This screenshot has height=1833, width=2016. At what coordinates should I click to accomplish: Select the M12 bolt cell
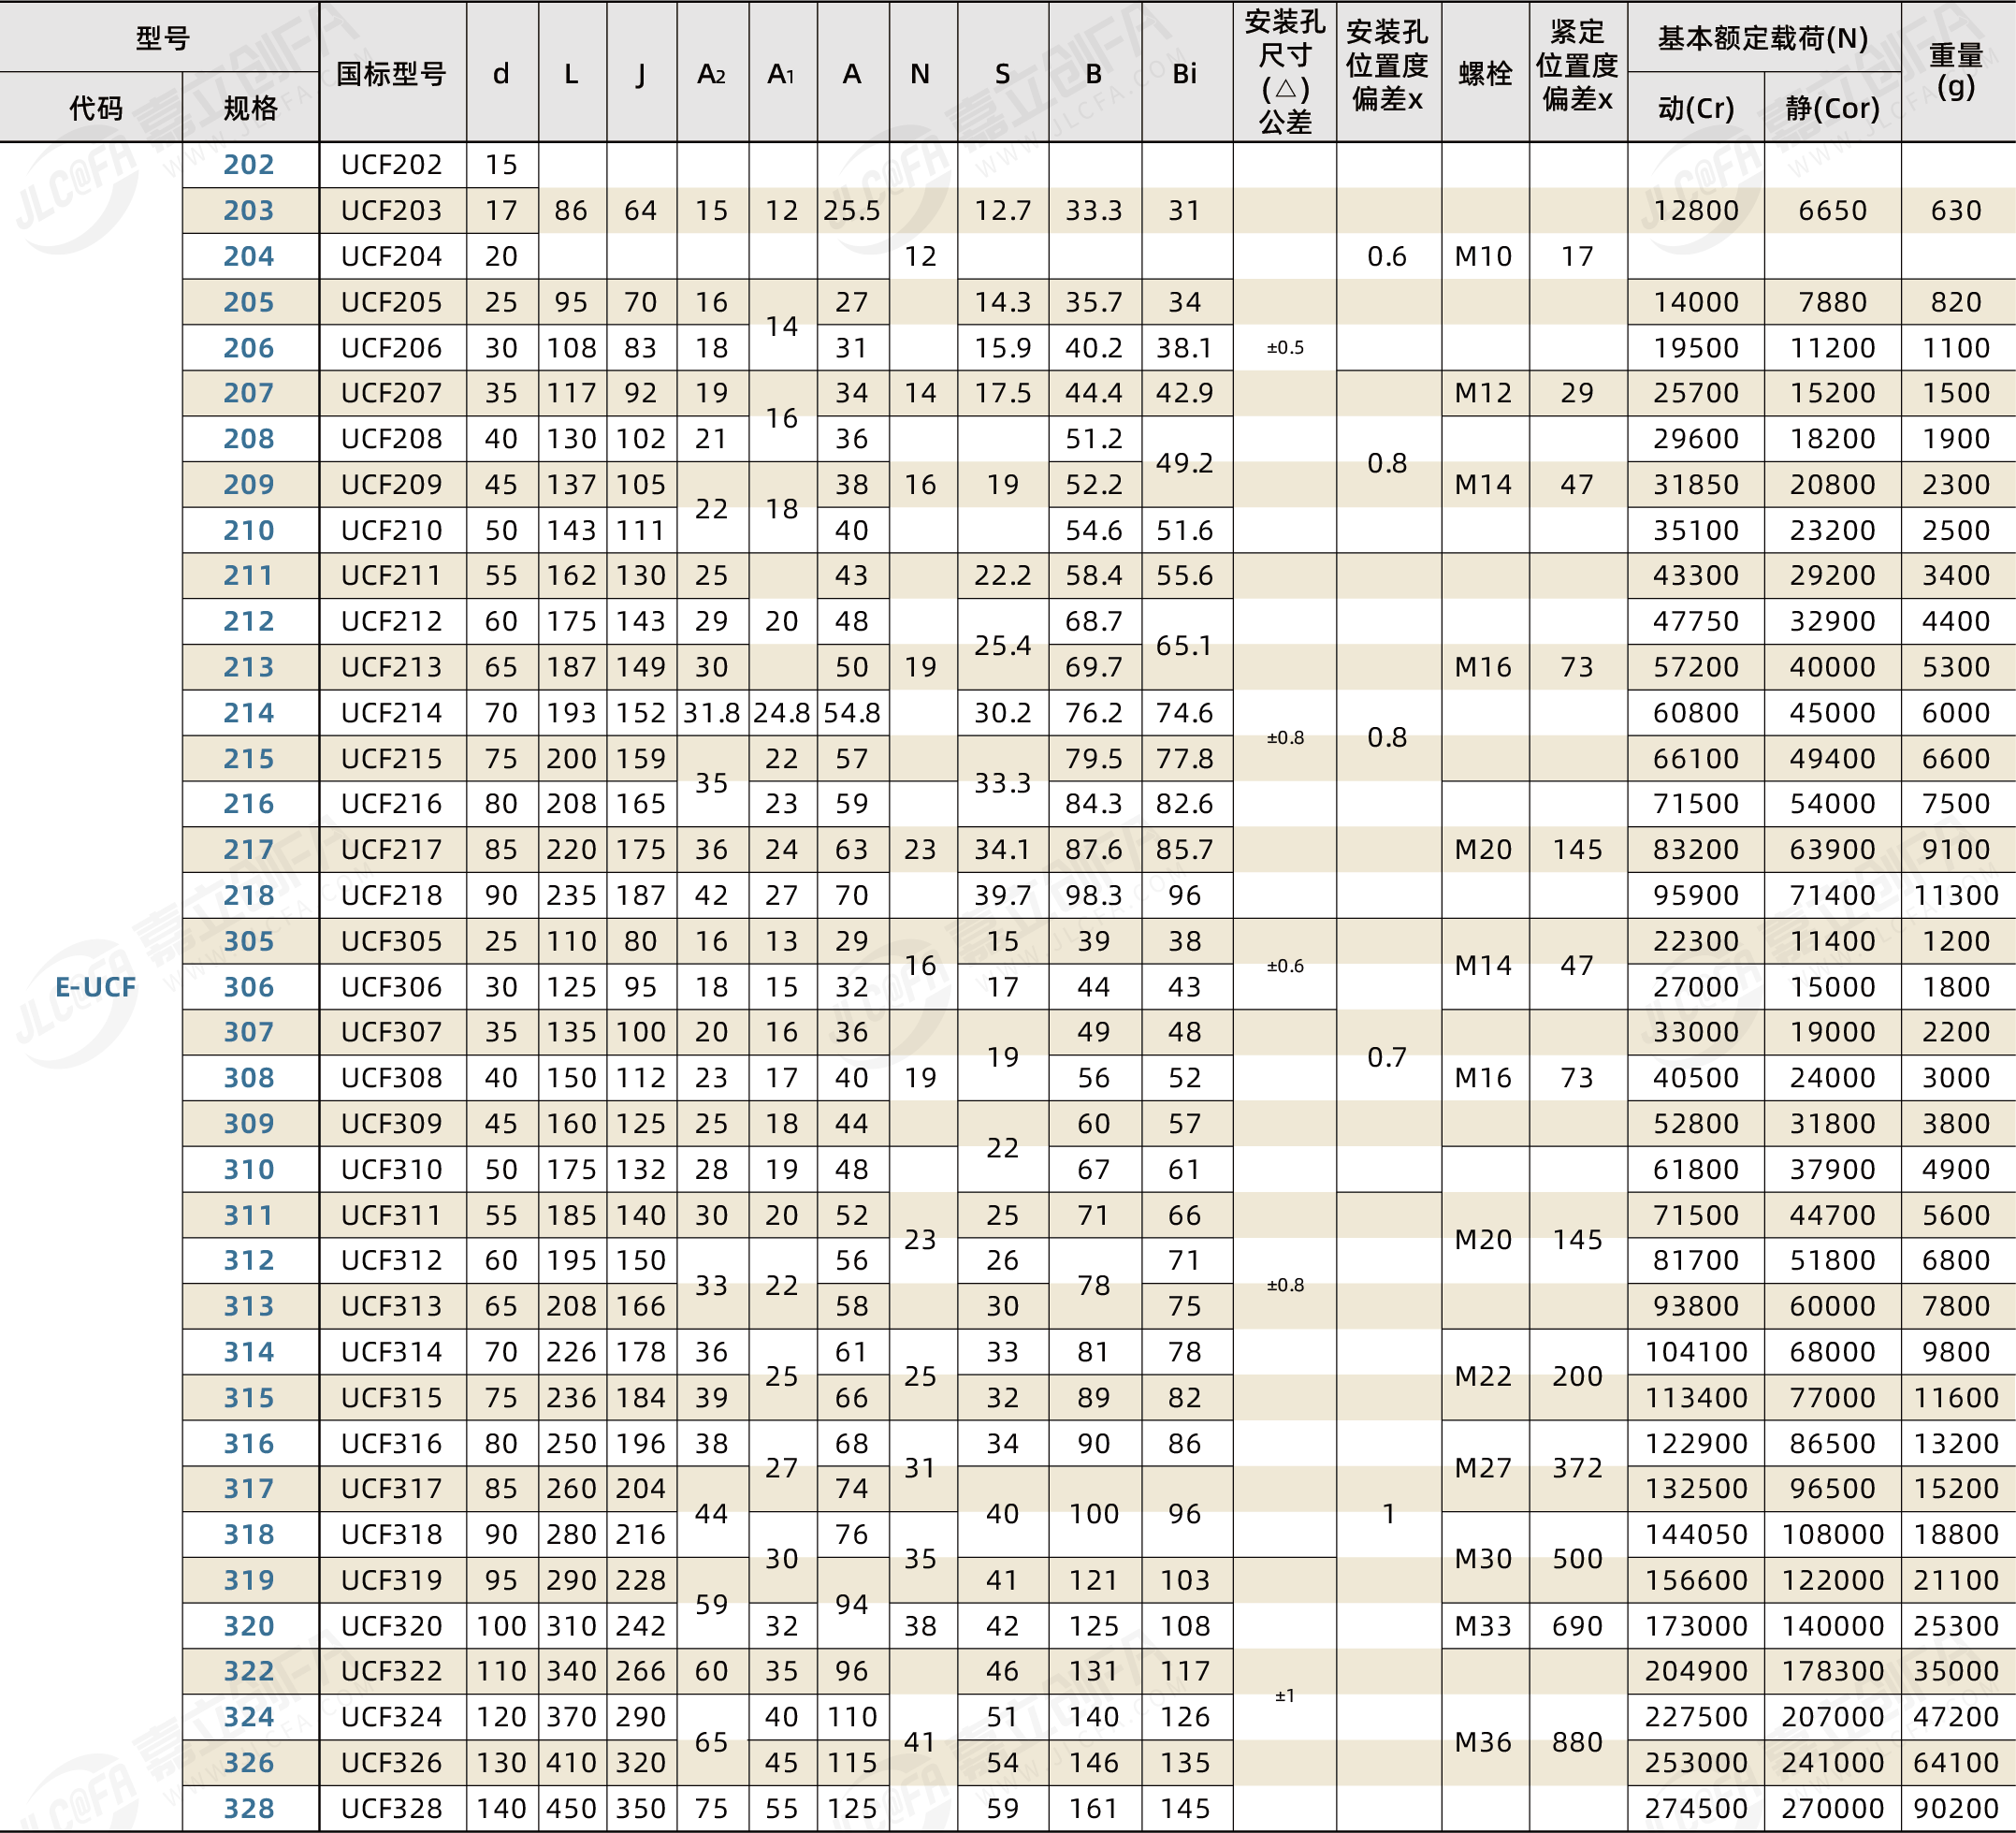pos(1484,393)
